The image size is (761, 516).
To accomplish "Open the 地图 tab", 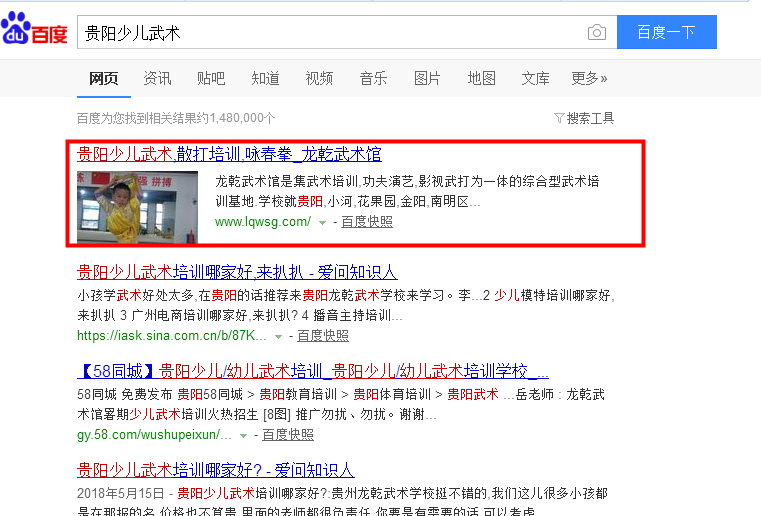I will click(481, 78).
